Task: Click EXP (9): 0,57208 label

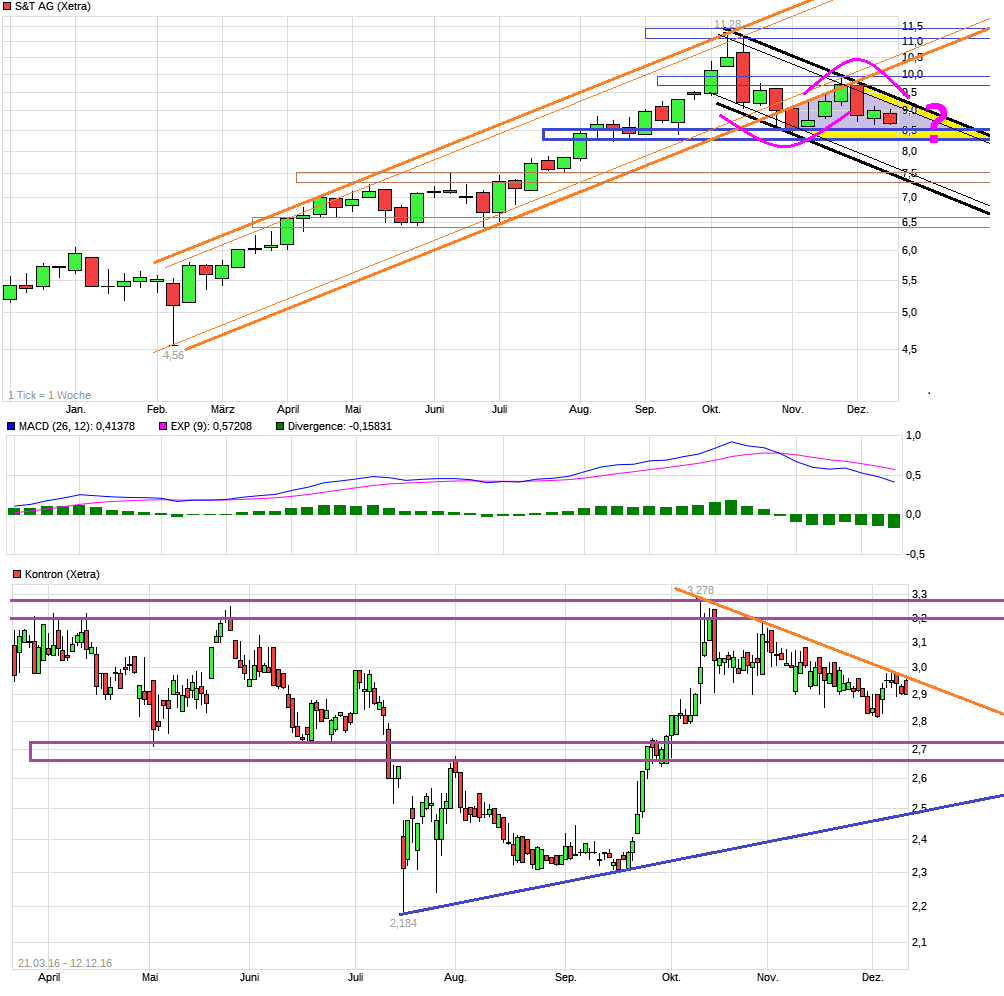Action: pos(211,426)
